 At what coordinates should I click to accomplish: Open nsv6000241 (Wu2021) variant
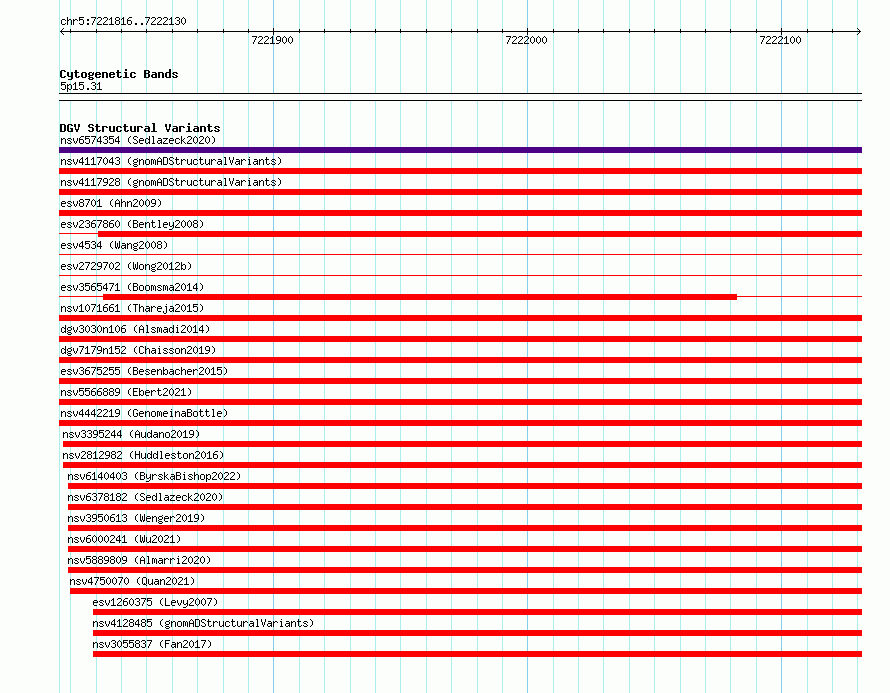tap(124, 539)
